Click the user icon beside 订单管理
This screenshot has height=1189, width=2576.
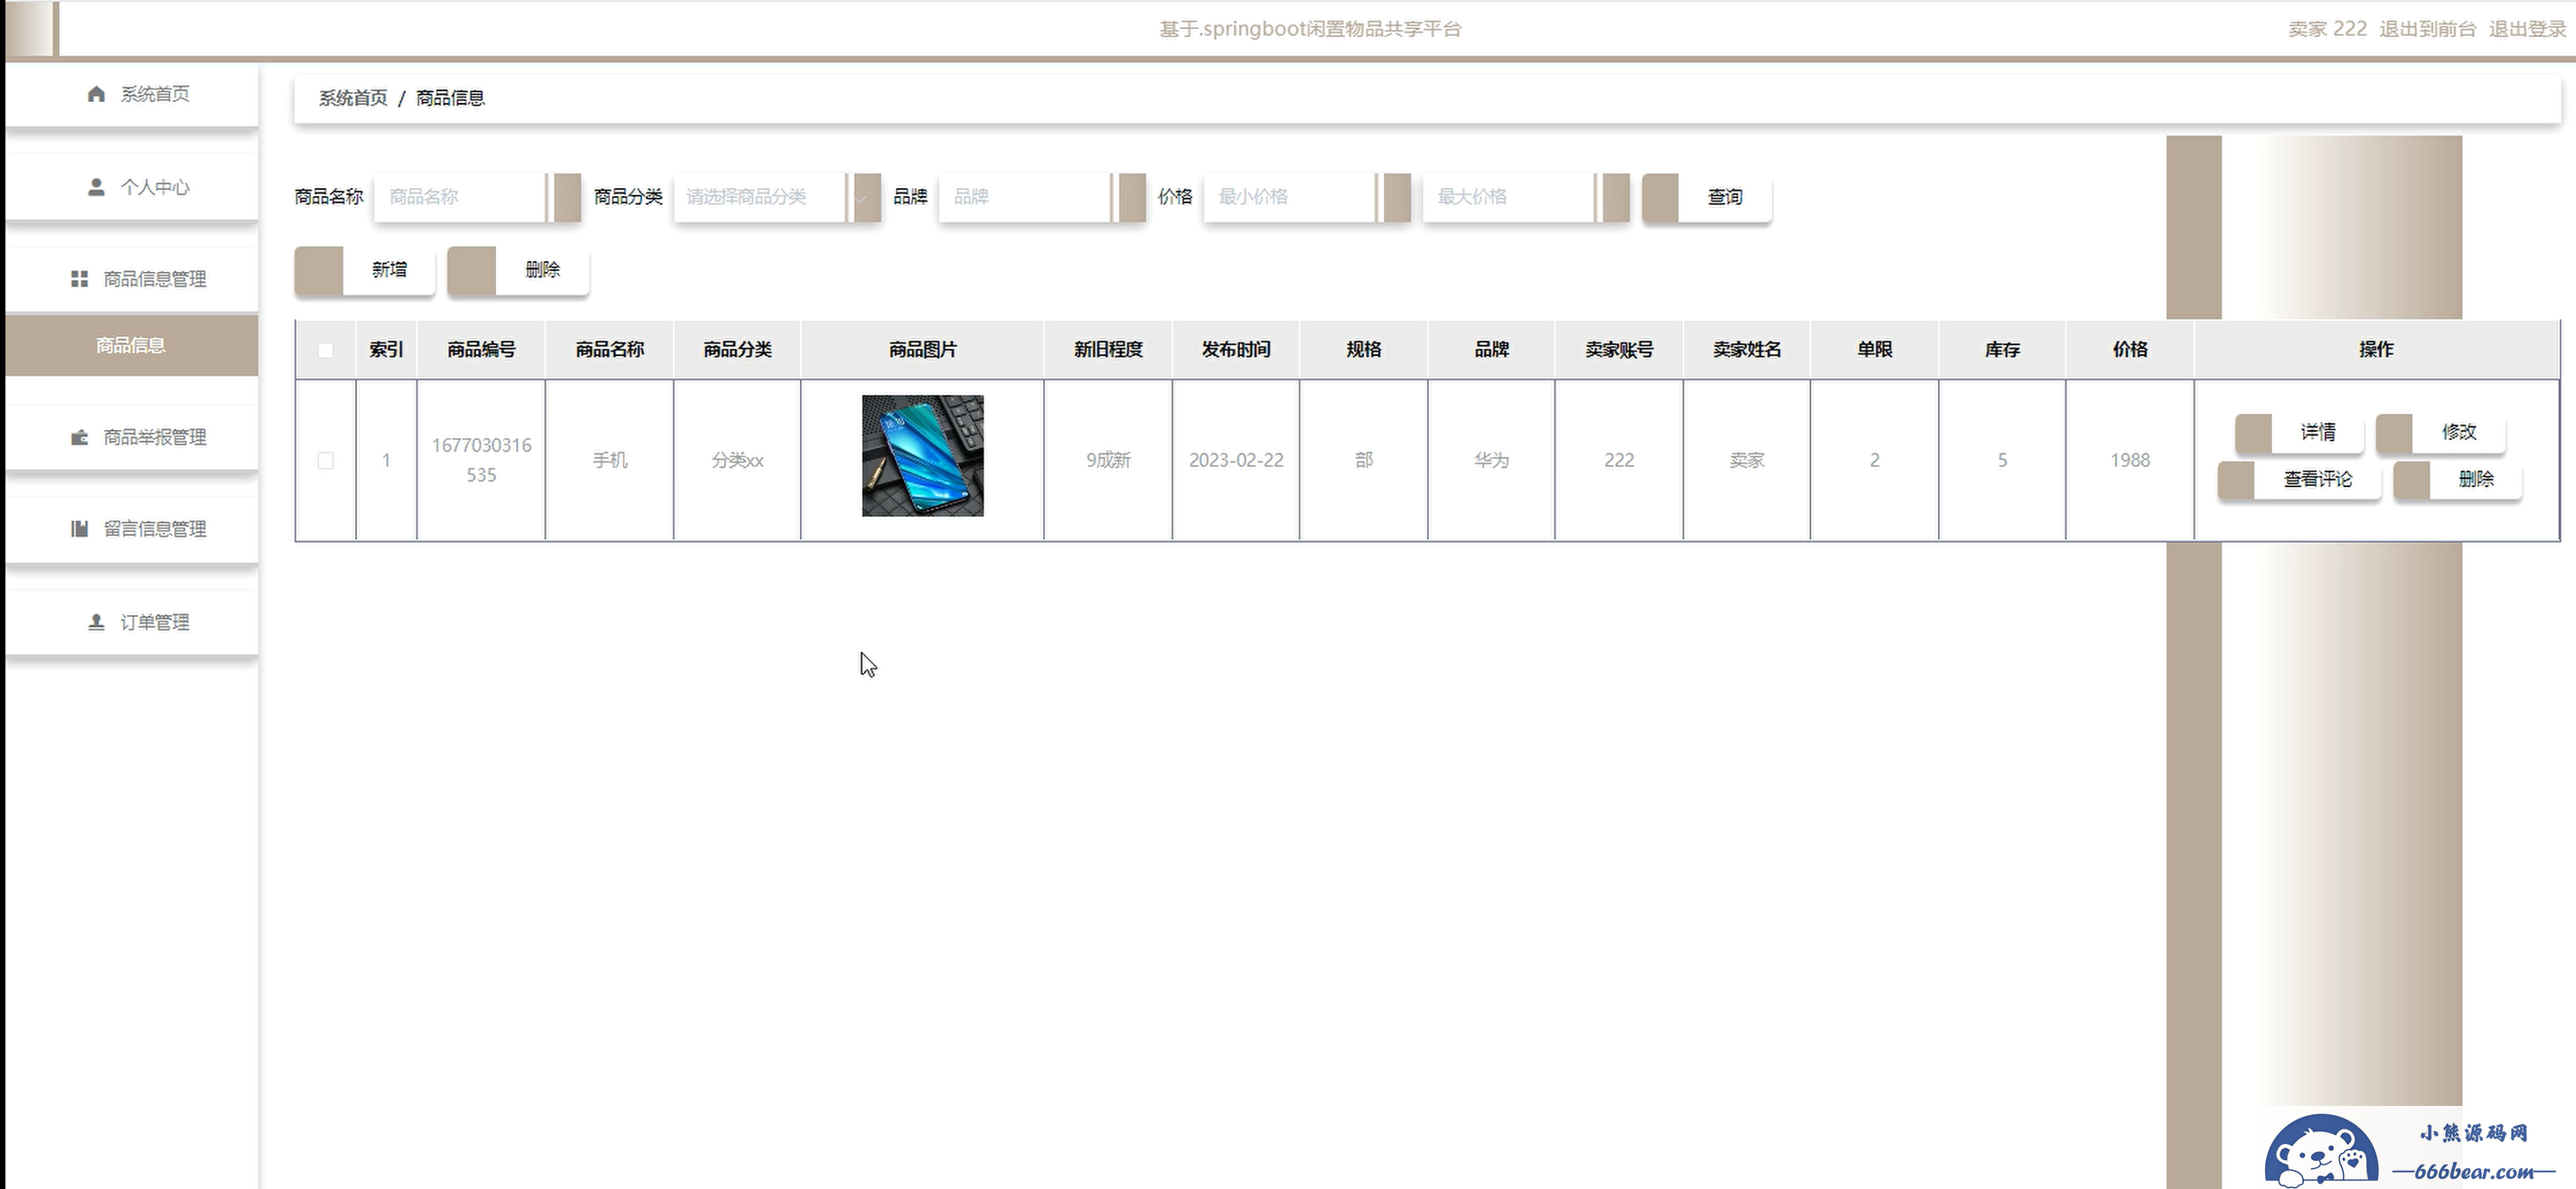point(96,622)
